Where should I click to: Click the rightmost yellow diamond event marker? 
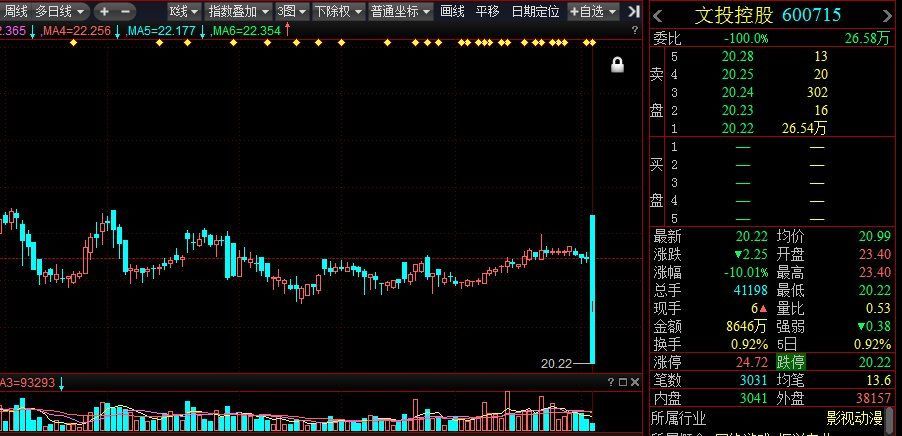point(593,43)
